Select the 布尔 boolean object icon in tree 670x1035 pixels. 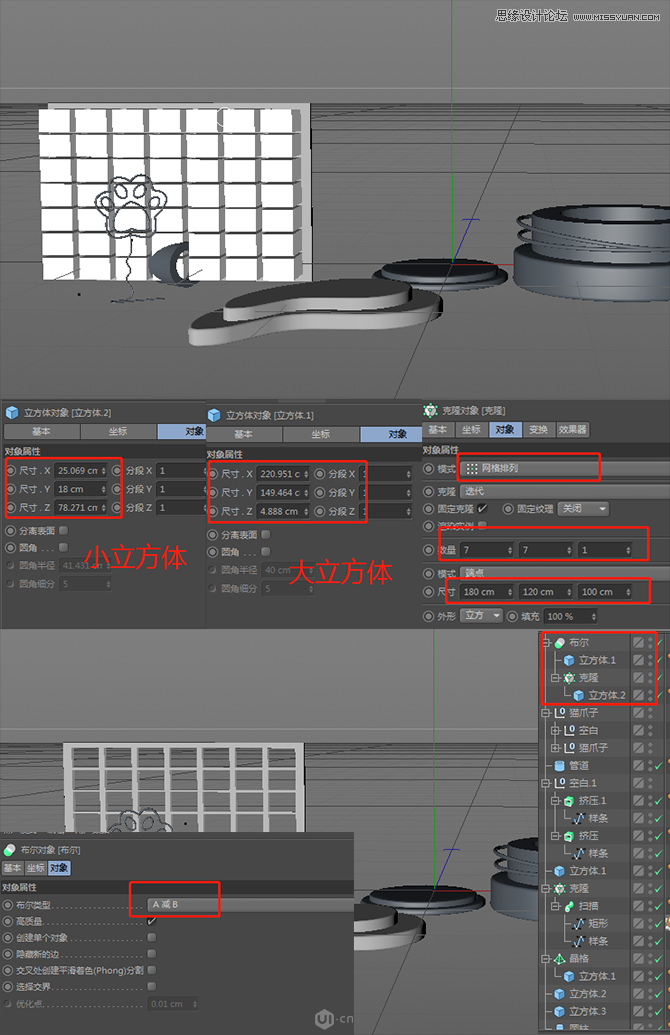tap(560, 642)
